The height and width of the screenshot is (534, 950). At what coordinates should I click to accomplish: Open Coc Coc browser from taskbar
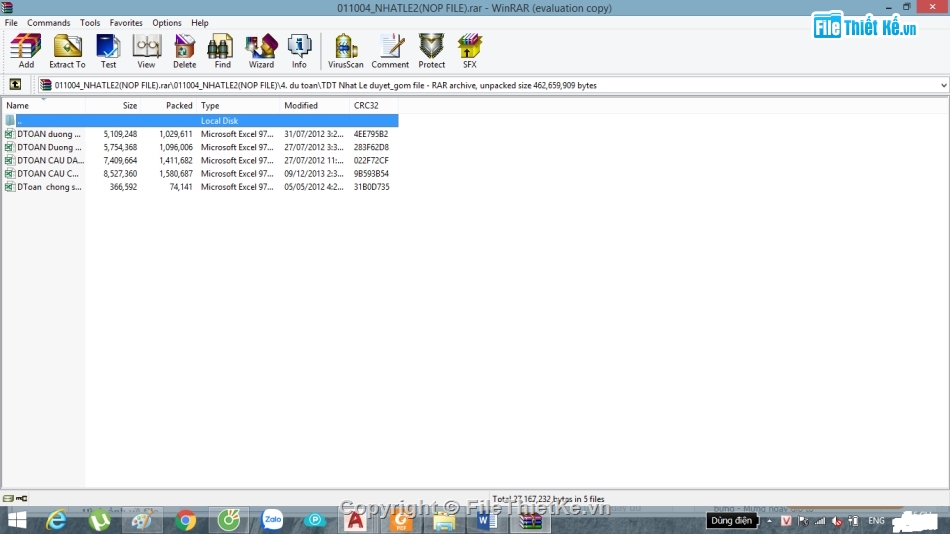tap(229, 520)
